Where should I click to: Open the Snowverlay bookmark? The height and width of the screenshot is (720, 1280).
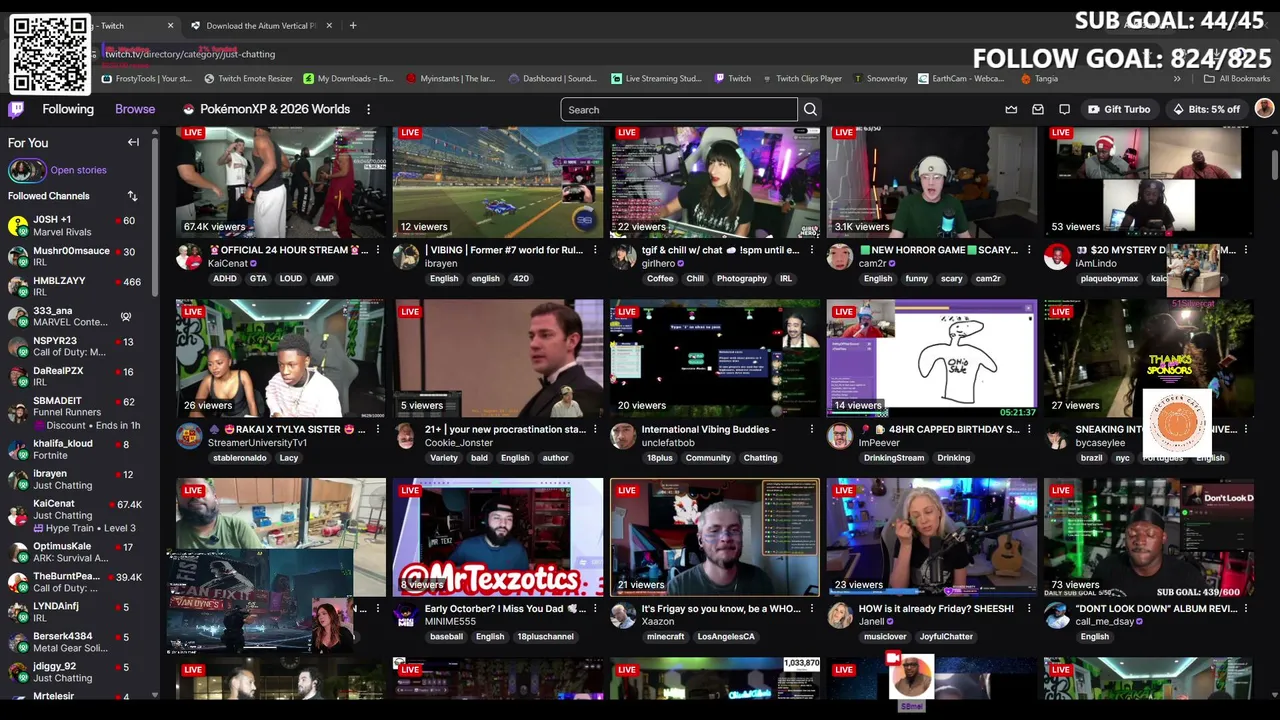pos(879,78)
